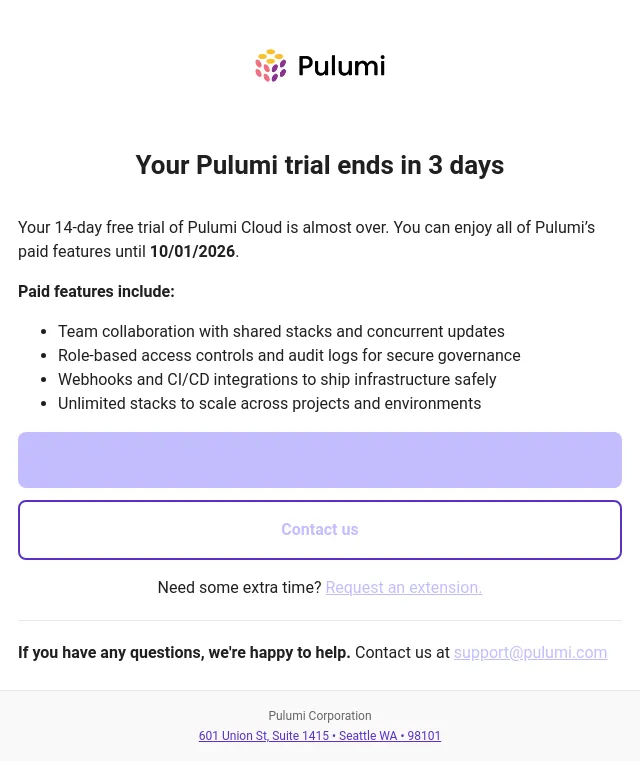640x761 pixels.
Task: Click the 14-day free trial intro paragraph
Action: tap(306, 239)
